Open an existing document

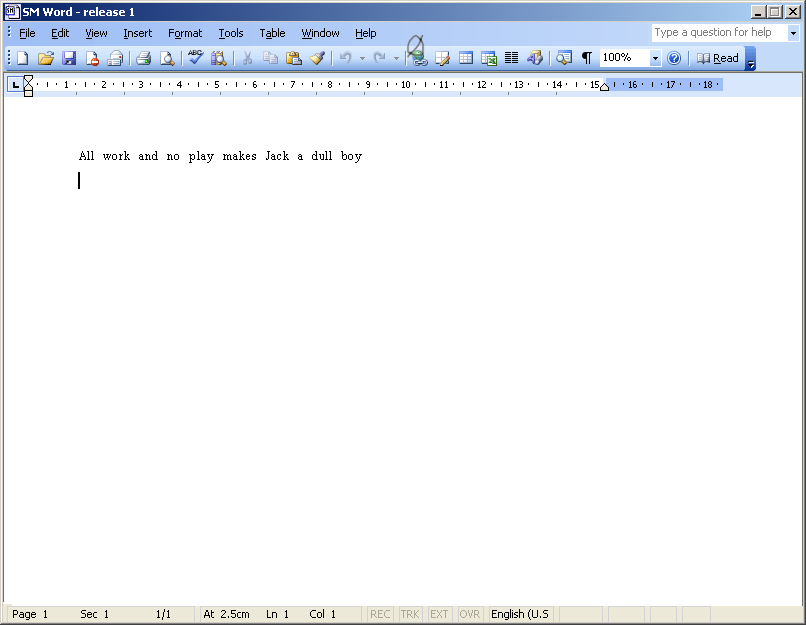(45, 57)
